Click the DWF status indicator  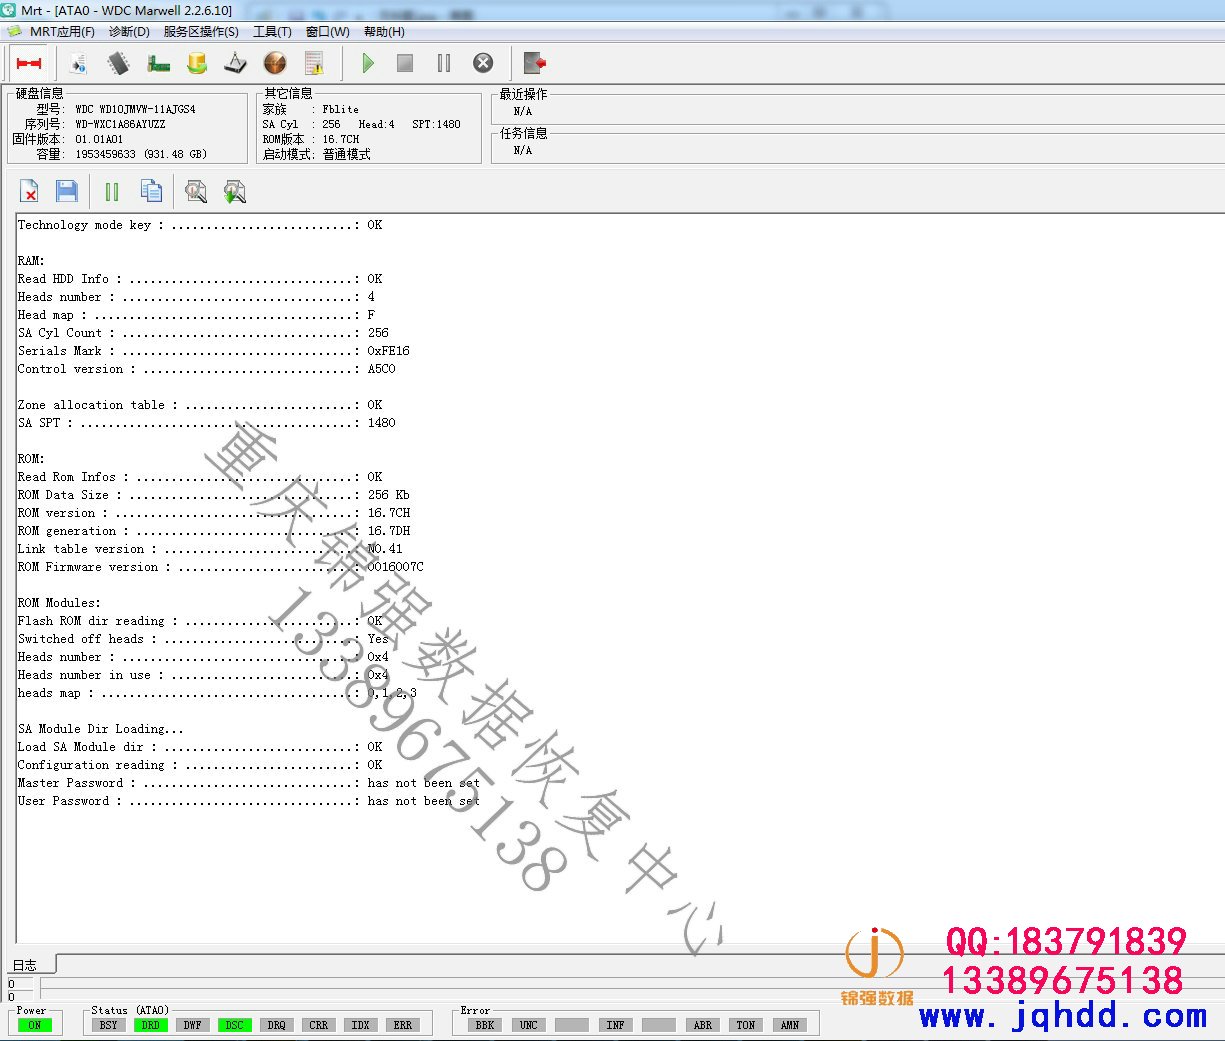coord(193,1025)
